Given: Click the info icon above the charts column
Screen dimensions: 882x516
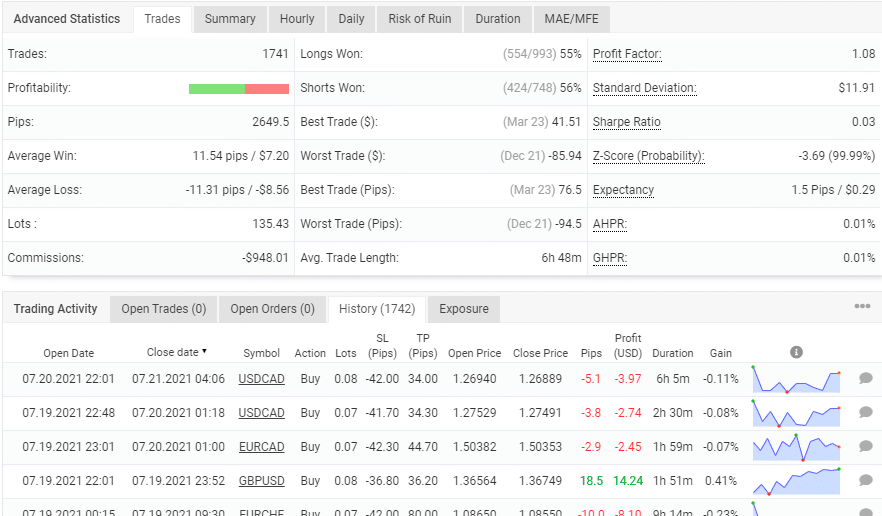Looking at the screenshot, I should click(x=796, y=352).
